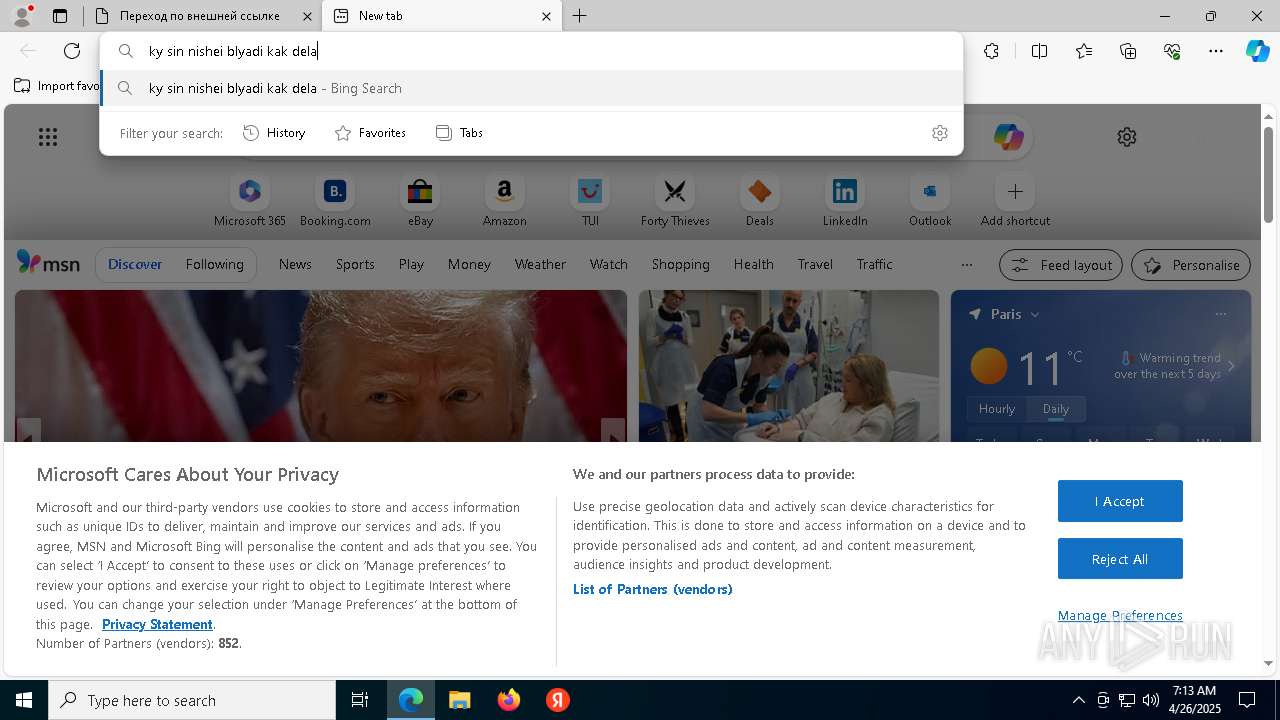Select the Bing Search suggestion
The height and width of the screenshot is (720, 1280).
tap(532, 88)
